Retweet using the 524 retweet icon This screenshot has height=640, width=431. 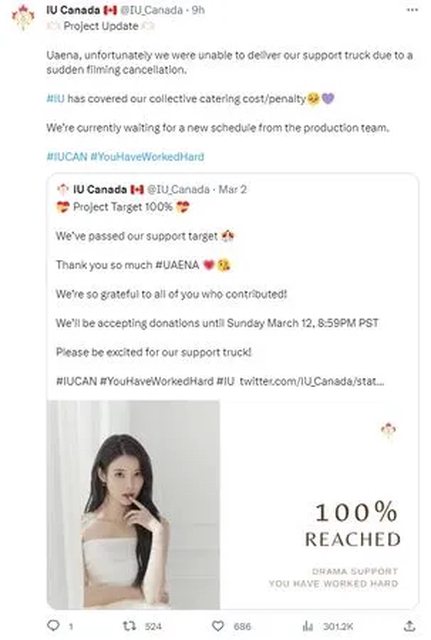pyautogui.click(x=129, y=625)
